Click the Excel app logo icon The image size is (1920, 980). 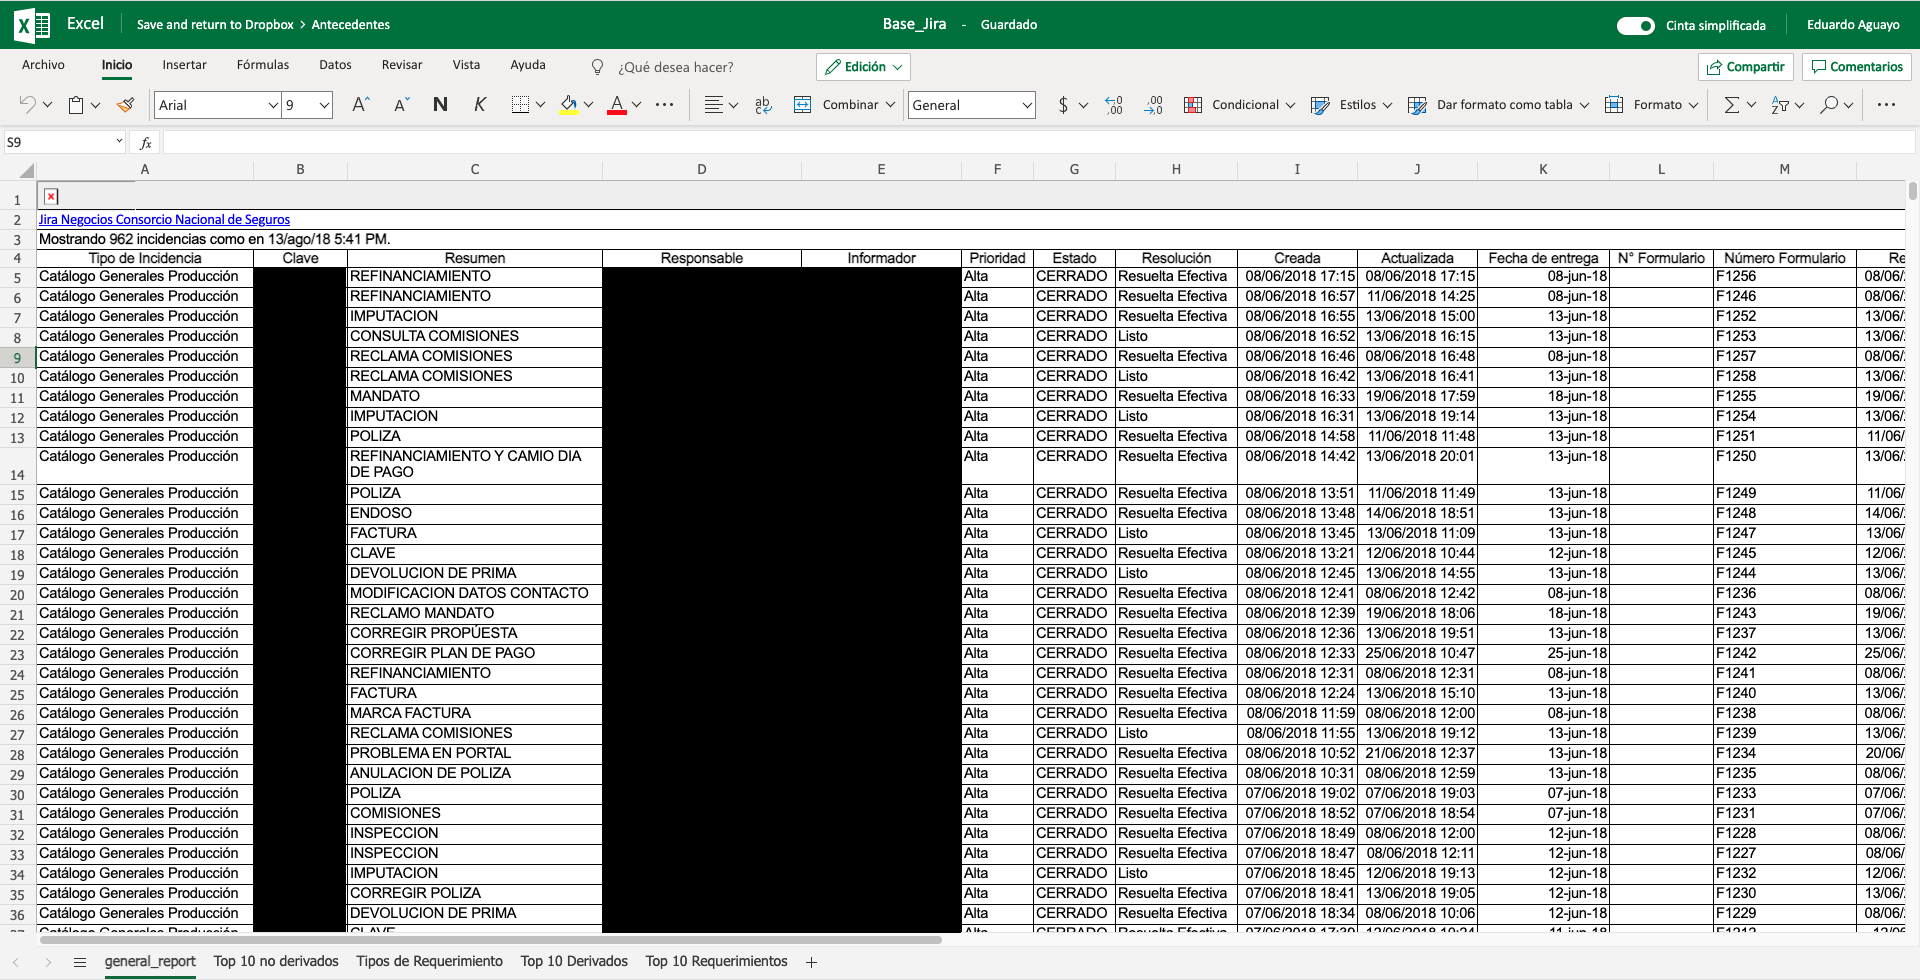[32, 25]
